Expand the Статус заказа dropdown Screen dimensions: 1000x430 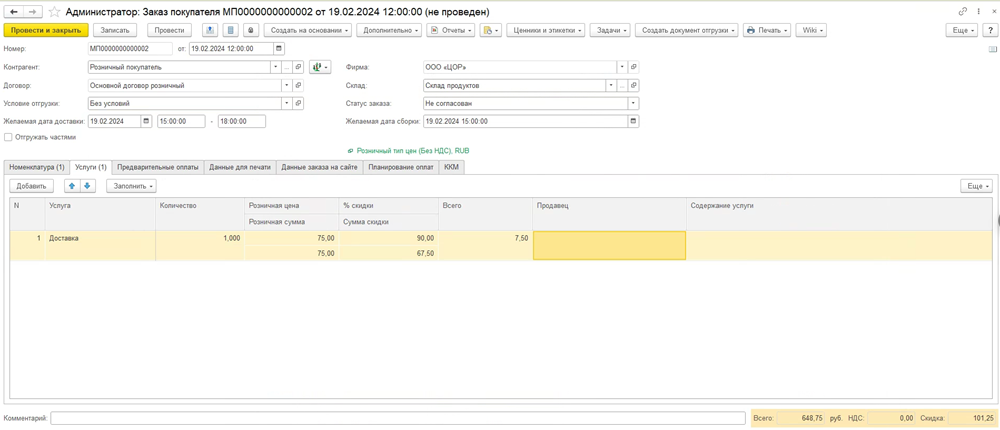tap(633, 103)
